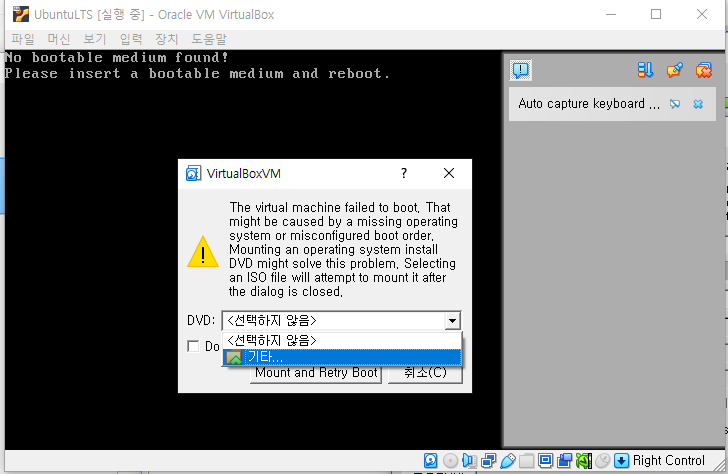The width and height of the screenshot is (728, 474).
Task: Click the USB devices status icon
Action: pos(507,461)
